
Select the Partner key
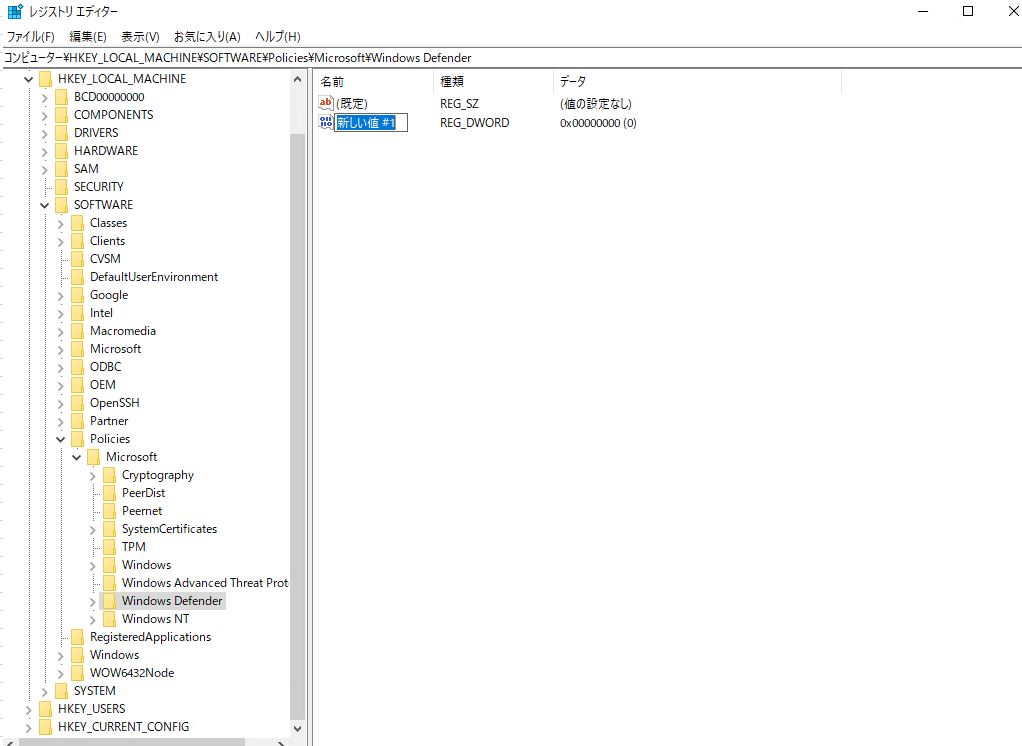[109, 421]
